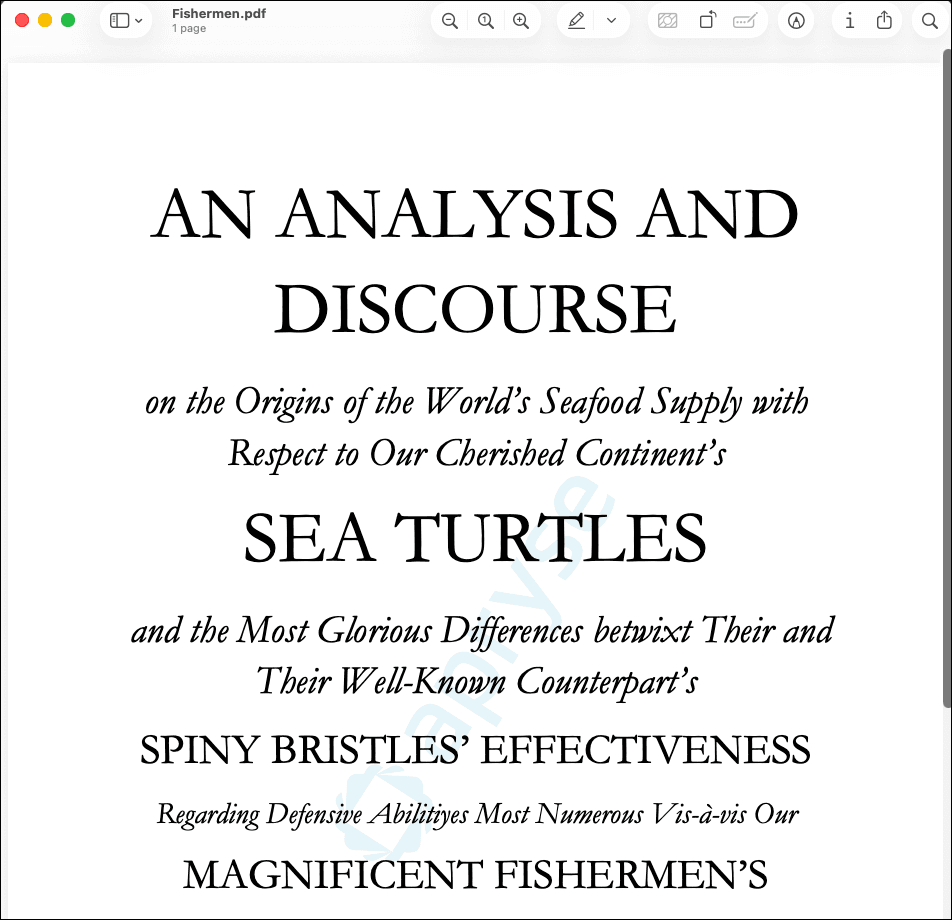952x920 pixels.
Task: Minimize the window with the yellow button
Action: 45,20
